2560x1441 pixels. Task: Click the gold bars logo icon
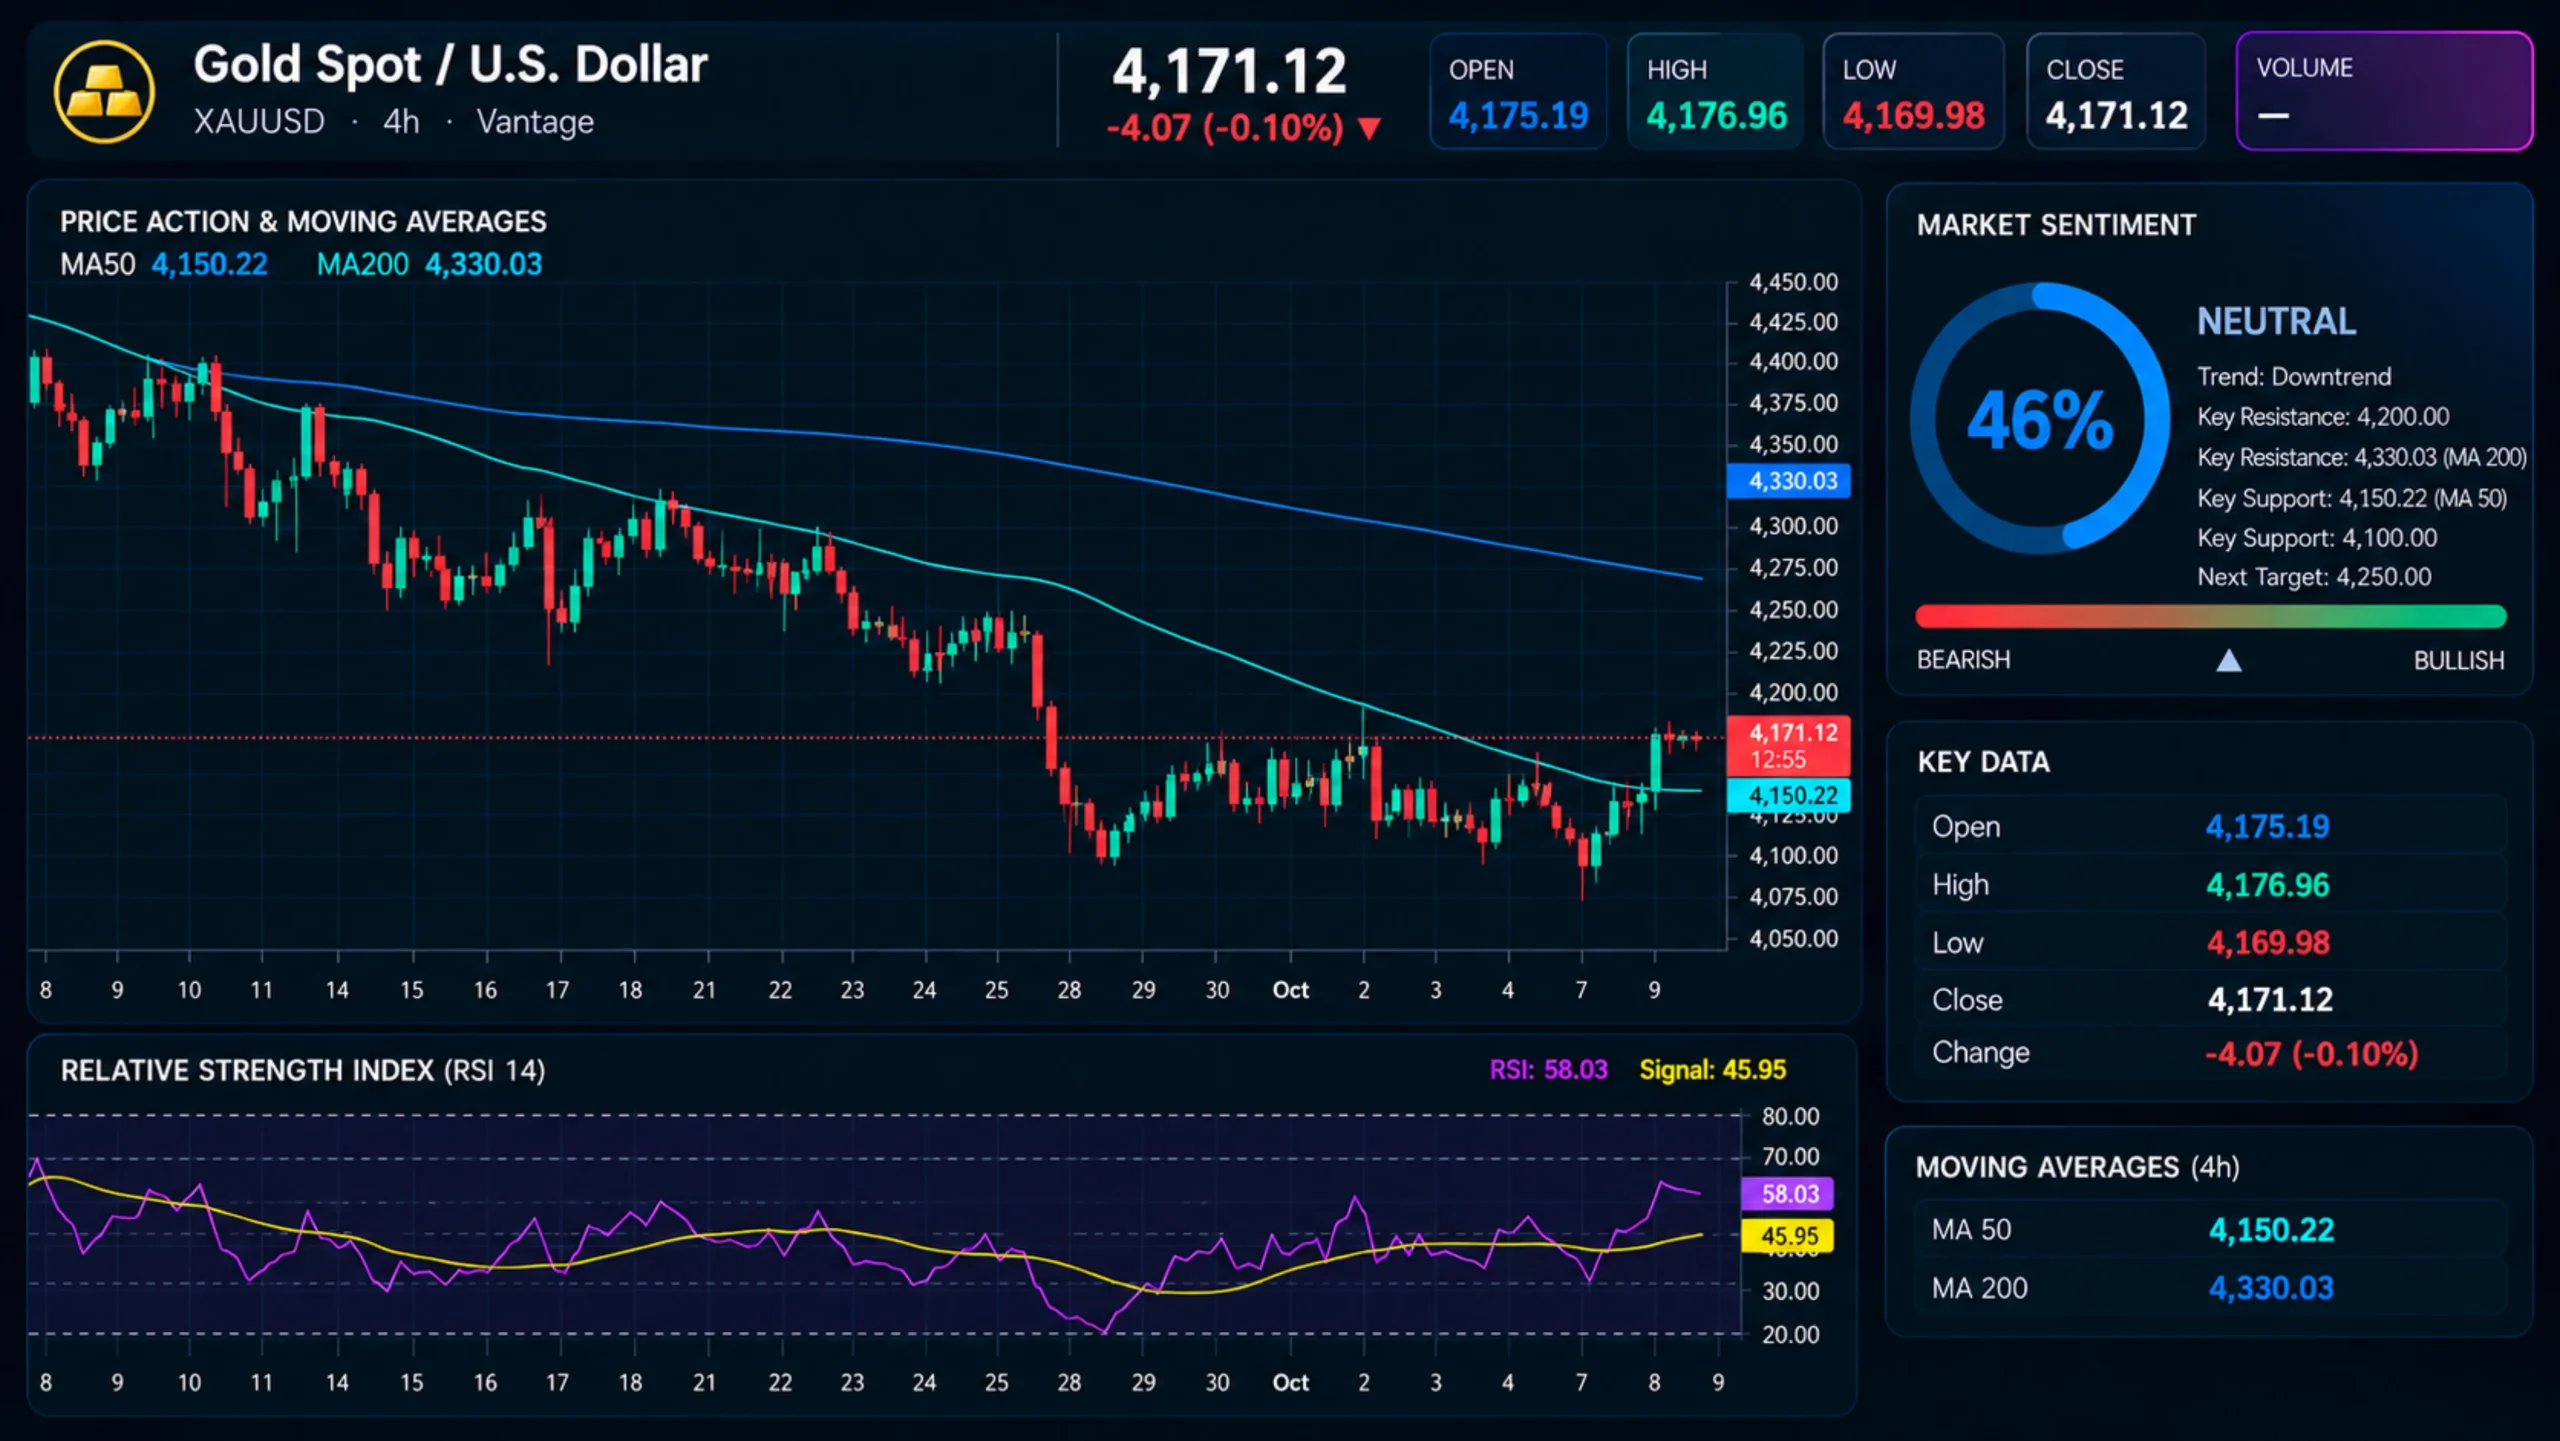[x=104, y=92]
